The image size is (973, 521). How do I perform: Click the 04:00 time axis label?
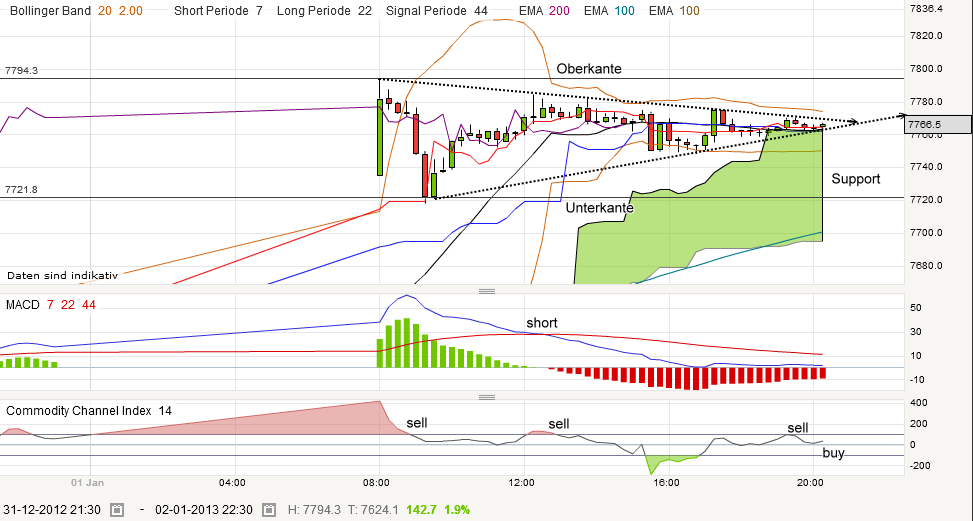pyautogui.click(x=233, y=483)
